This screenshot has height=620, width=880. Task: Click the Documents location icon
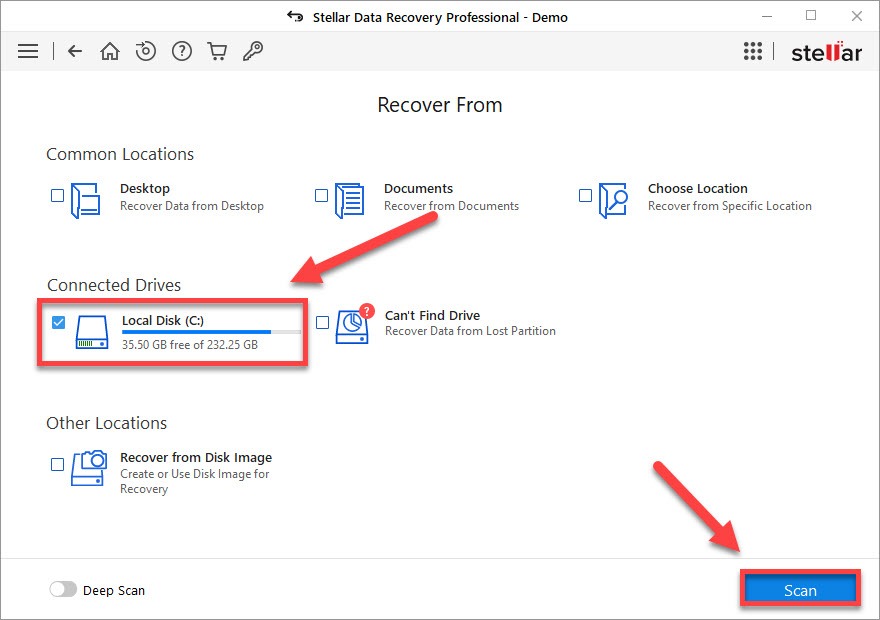(x=350, y=200)
